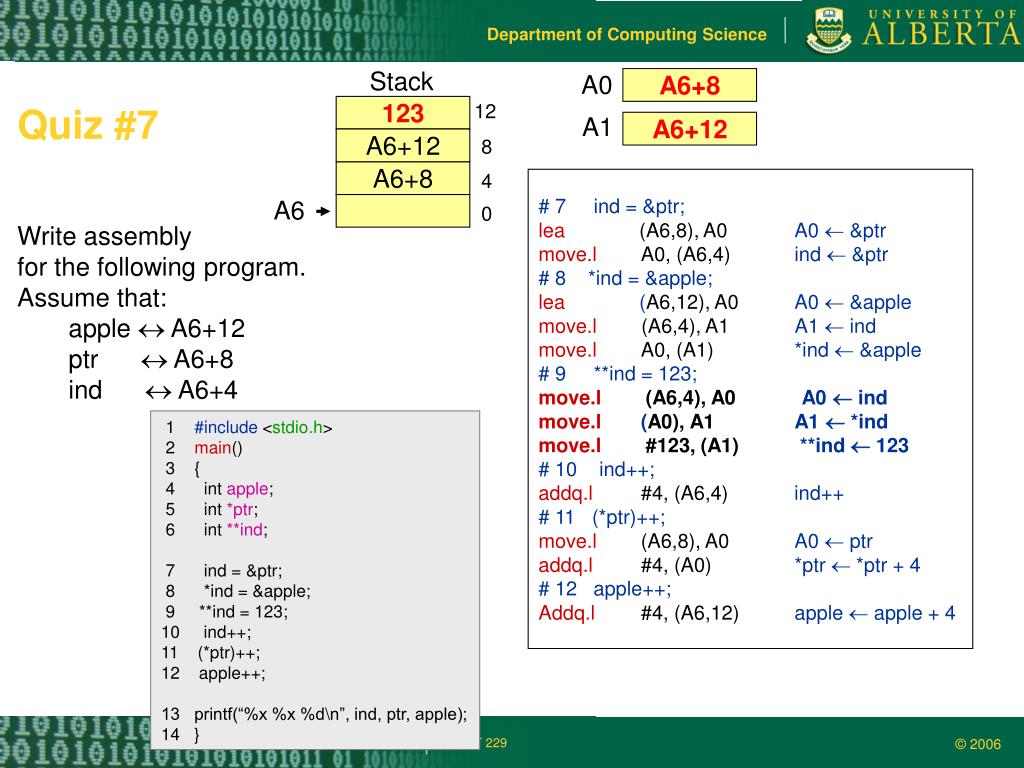Click the "A0 ← &ptr" annotation

[x=840, y=231]
